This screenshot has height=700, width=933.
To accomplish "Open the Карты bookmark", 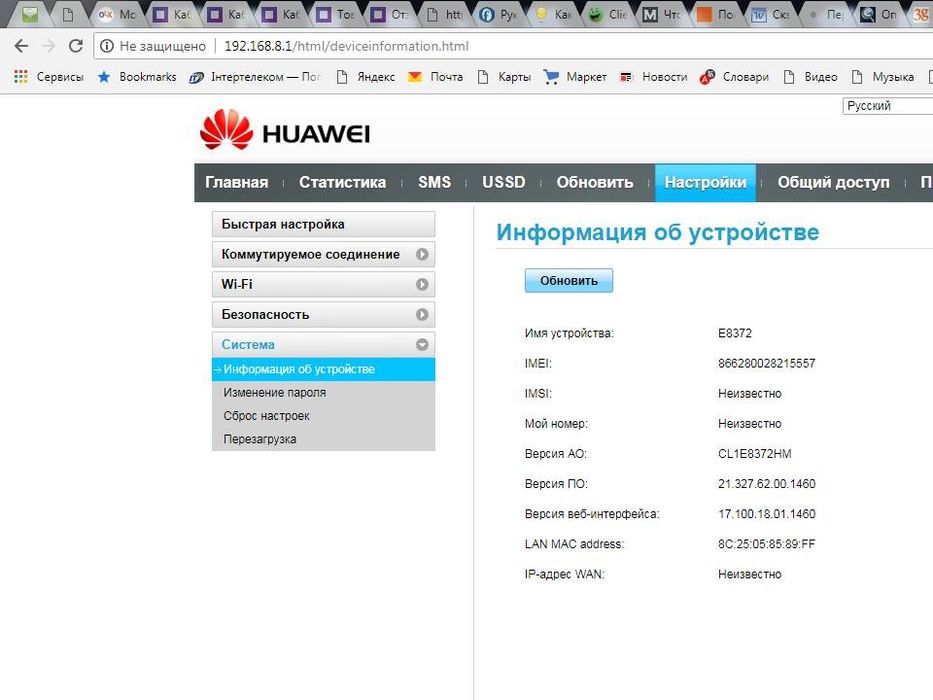I will click(x=504, y=77).
